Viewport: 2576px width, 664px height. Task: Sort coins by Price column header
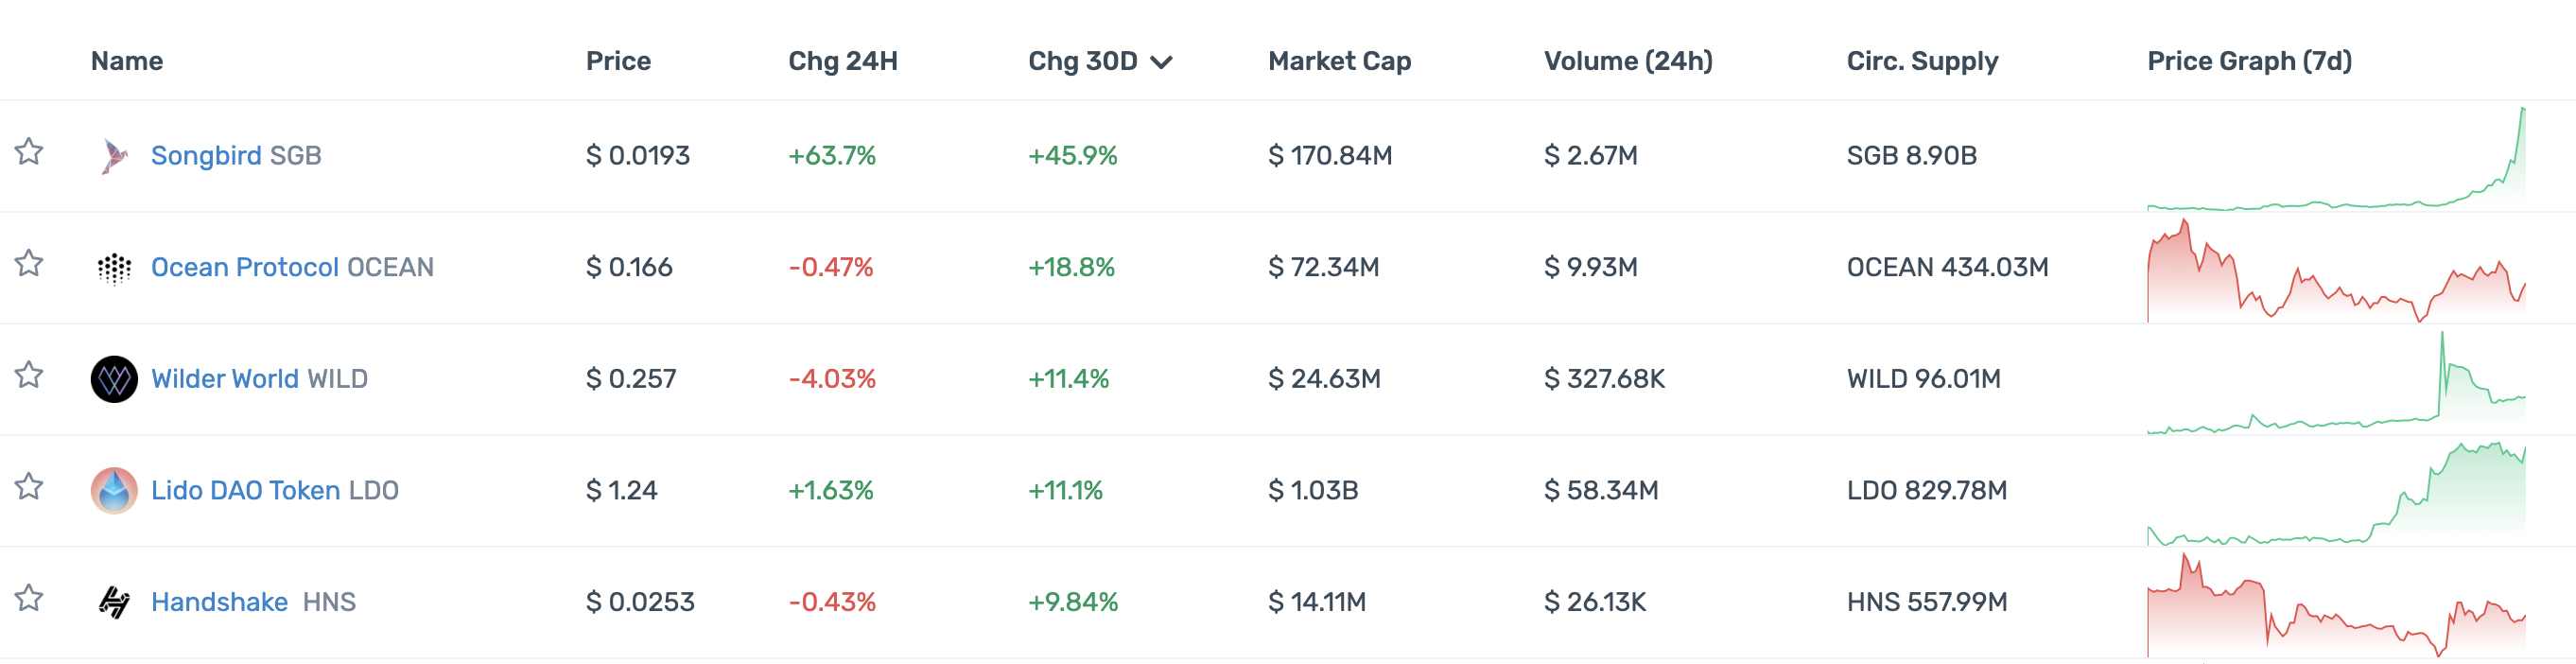pos(618,61)
